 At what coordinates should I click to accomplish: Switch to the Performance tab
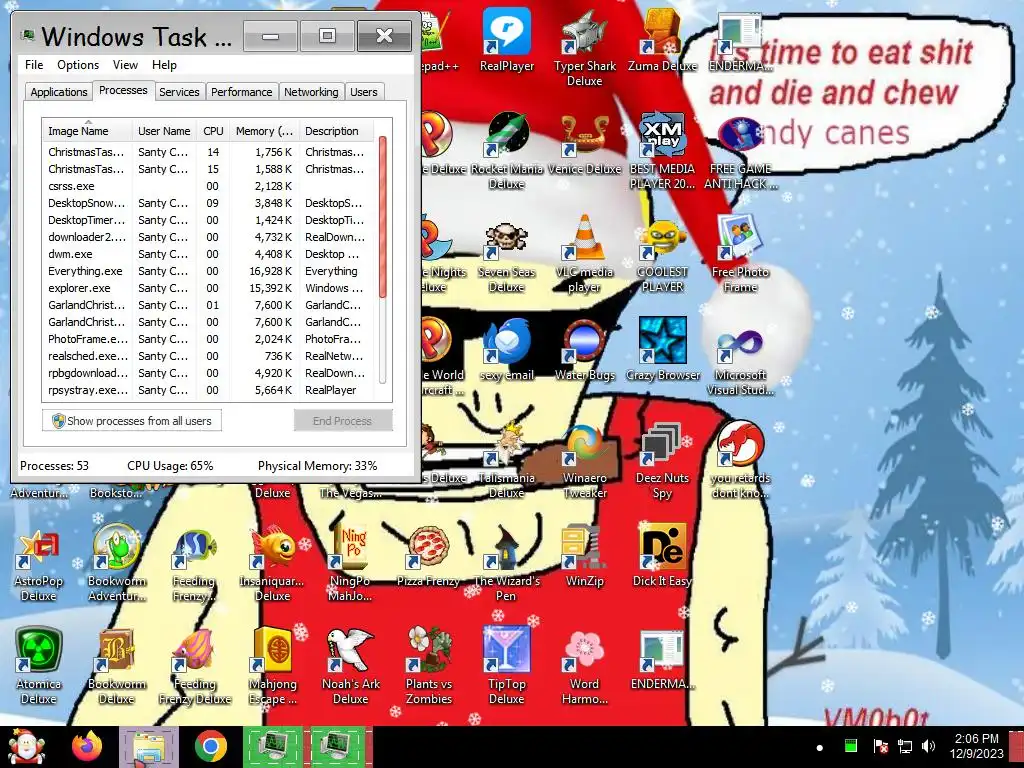241,92
